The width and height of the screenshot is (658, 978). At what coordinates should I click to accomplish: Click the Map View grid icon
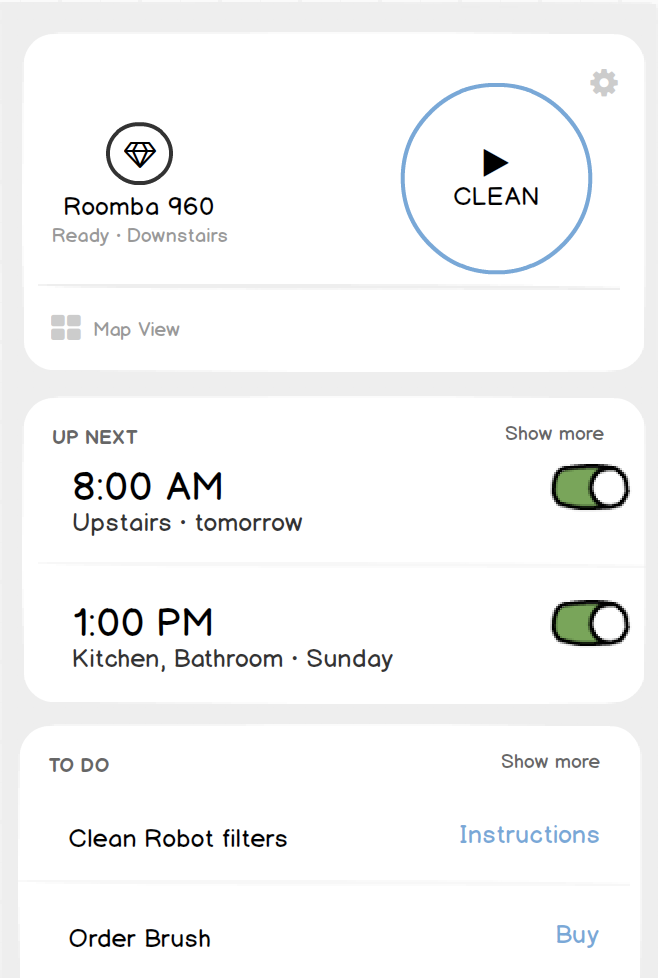click(65, 327)
